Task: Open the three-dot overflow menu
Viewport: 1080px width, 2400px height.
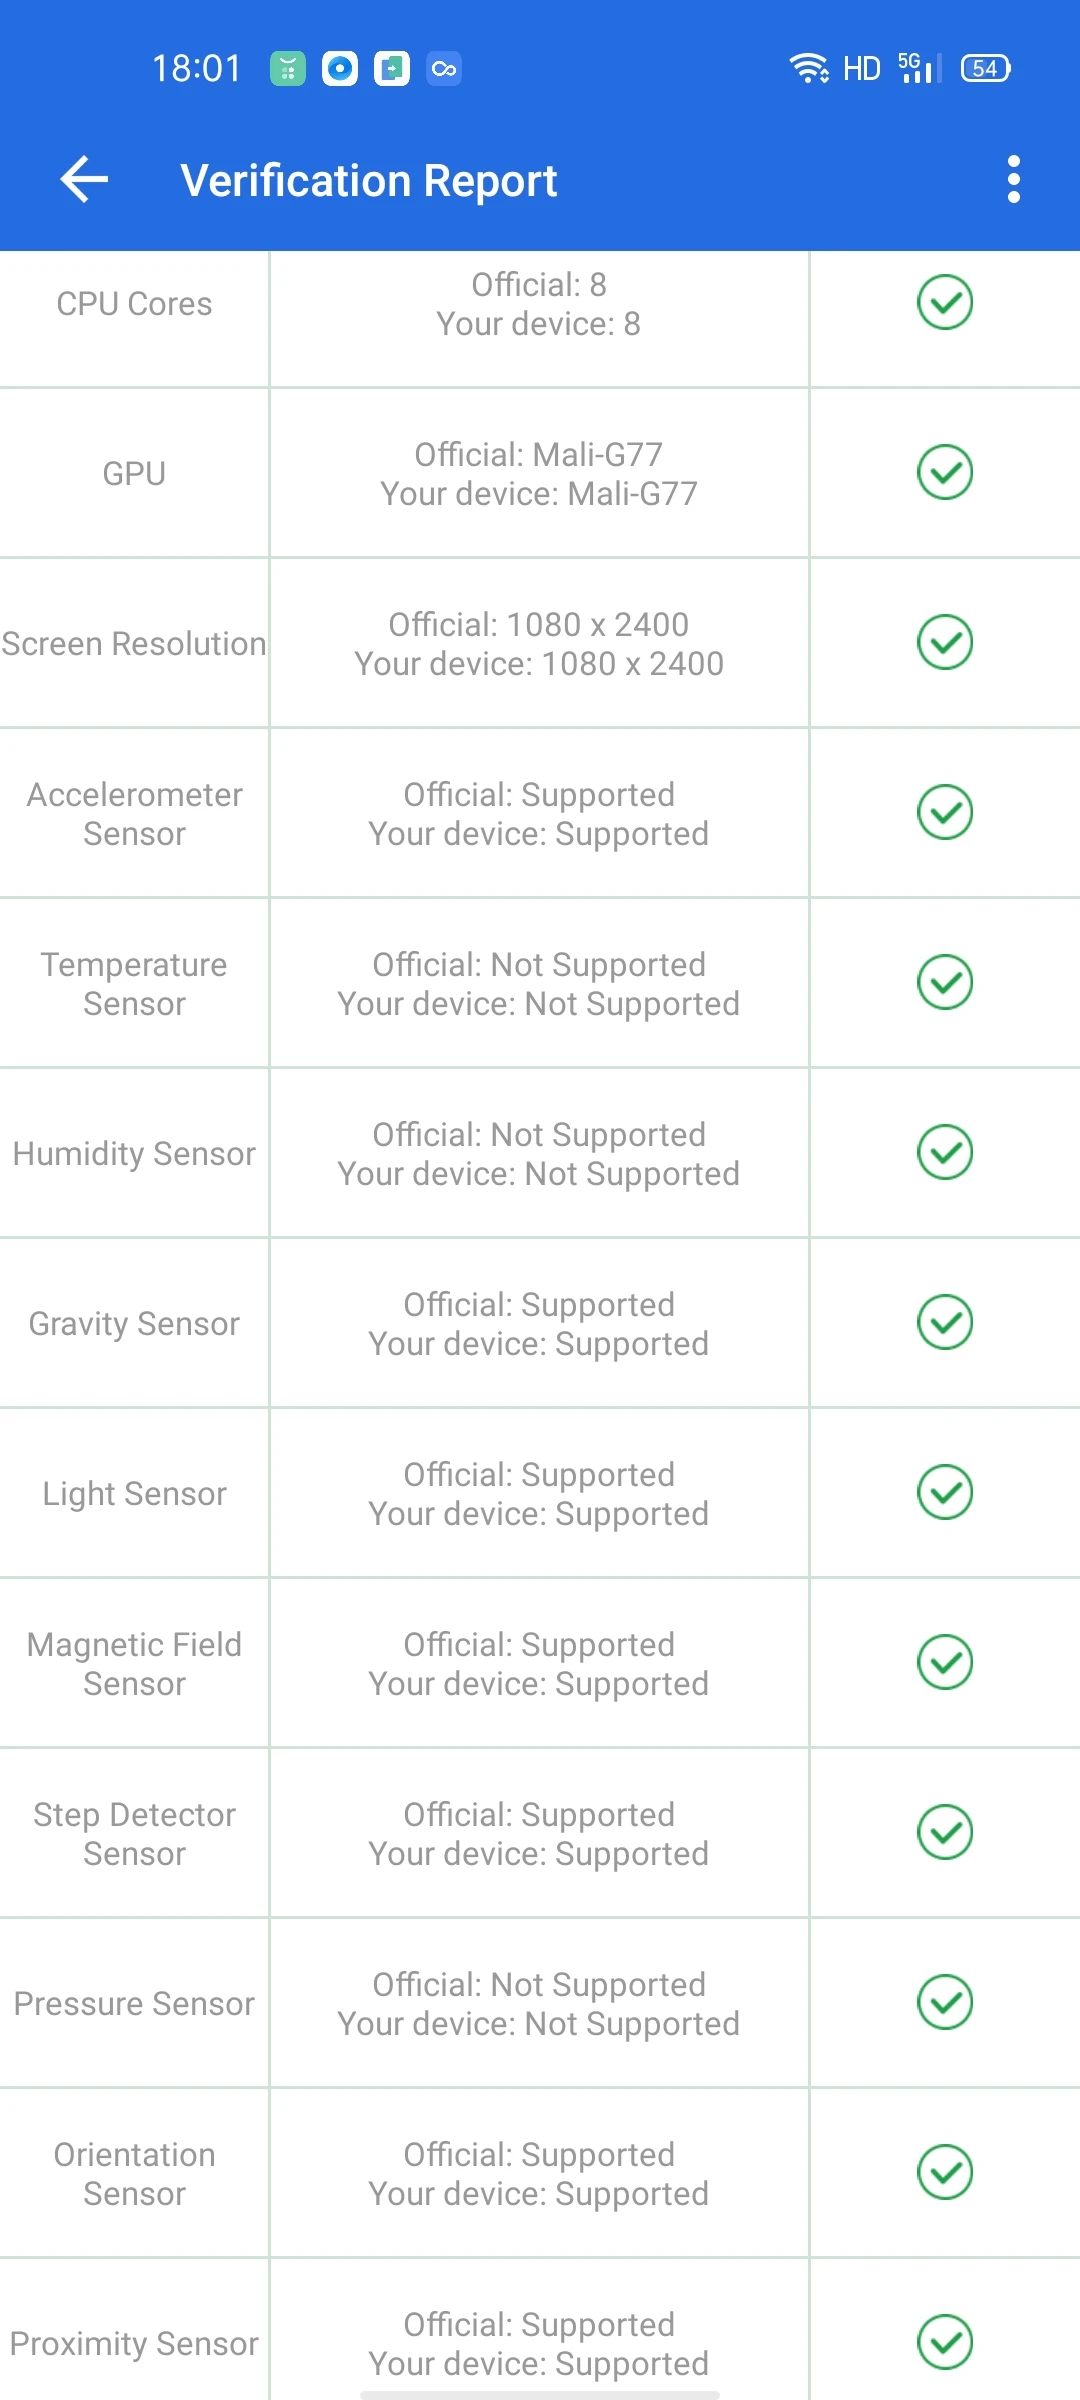Action: coord(1014,180)
